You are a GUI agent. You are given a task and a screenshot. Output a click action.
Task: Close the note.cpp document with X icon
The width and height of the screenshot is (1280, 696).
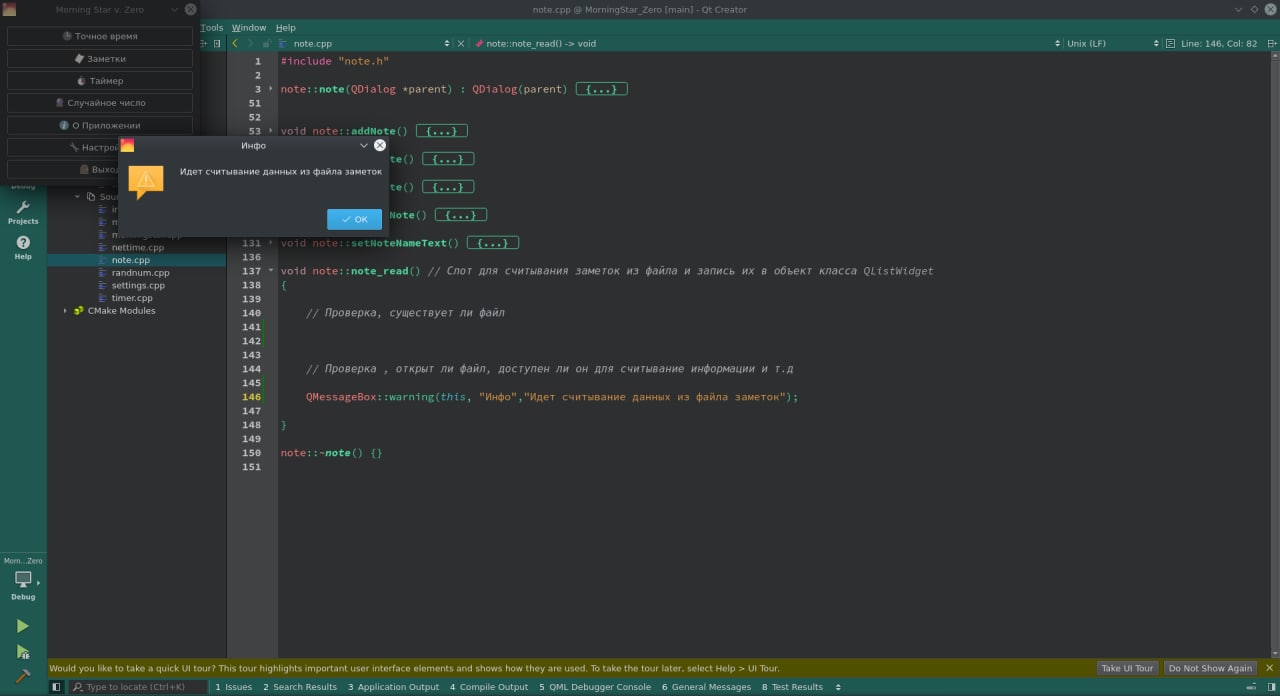point(461,44)
